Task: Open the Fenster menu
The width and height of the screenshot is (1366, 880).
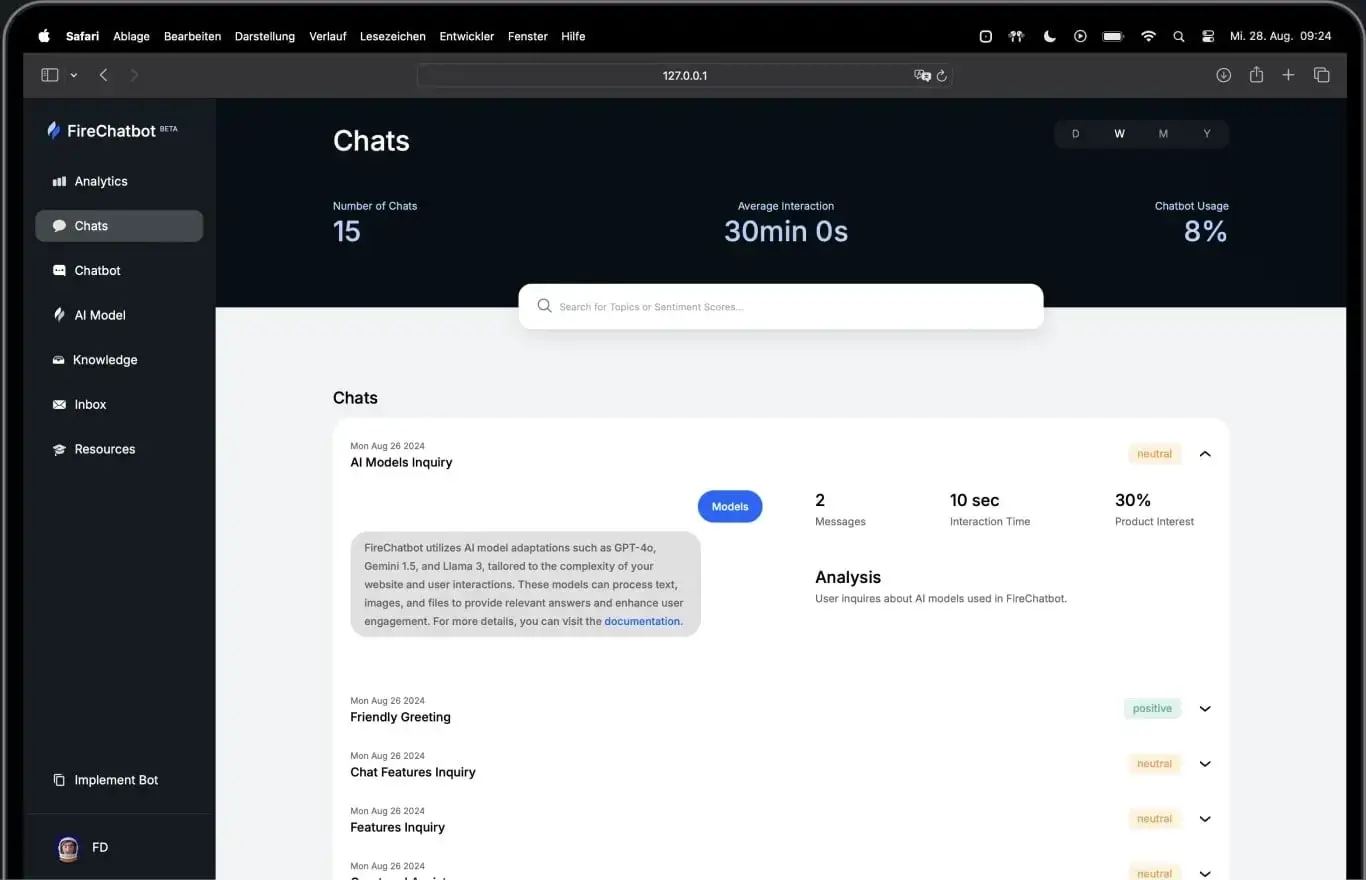Action: coord(528,36)
